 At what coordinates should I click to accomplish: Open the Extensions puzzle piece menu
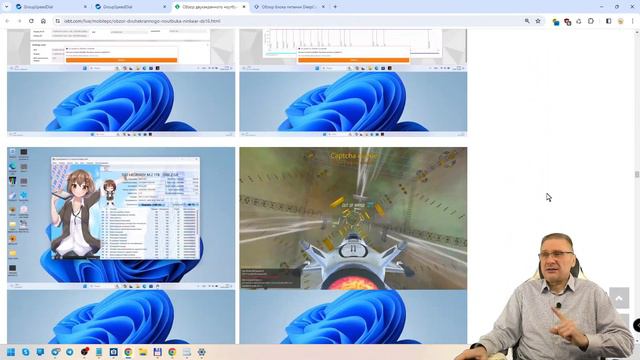[591, 21]
